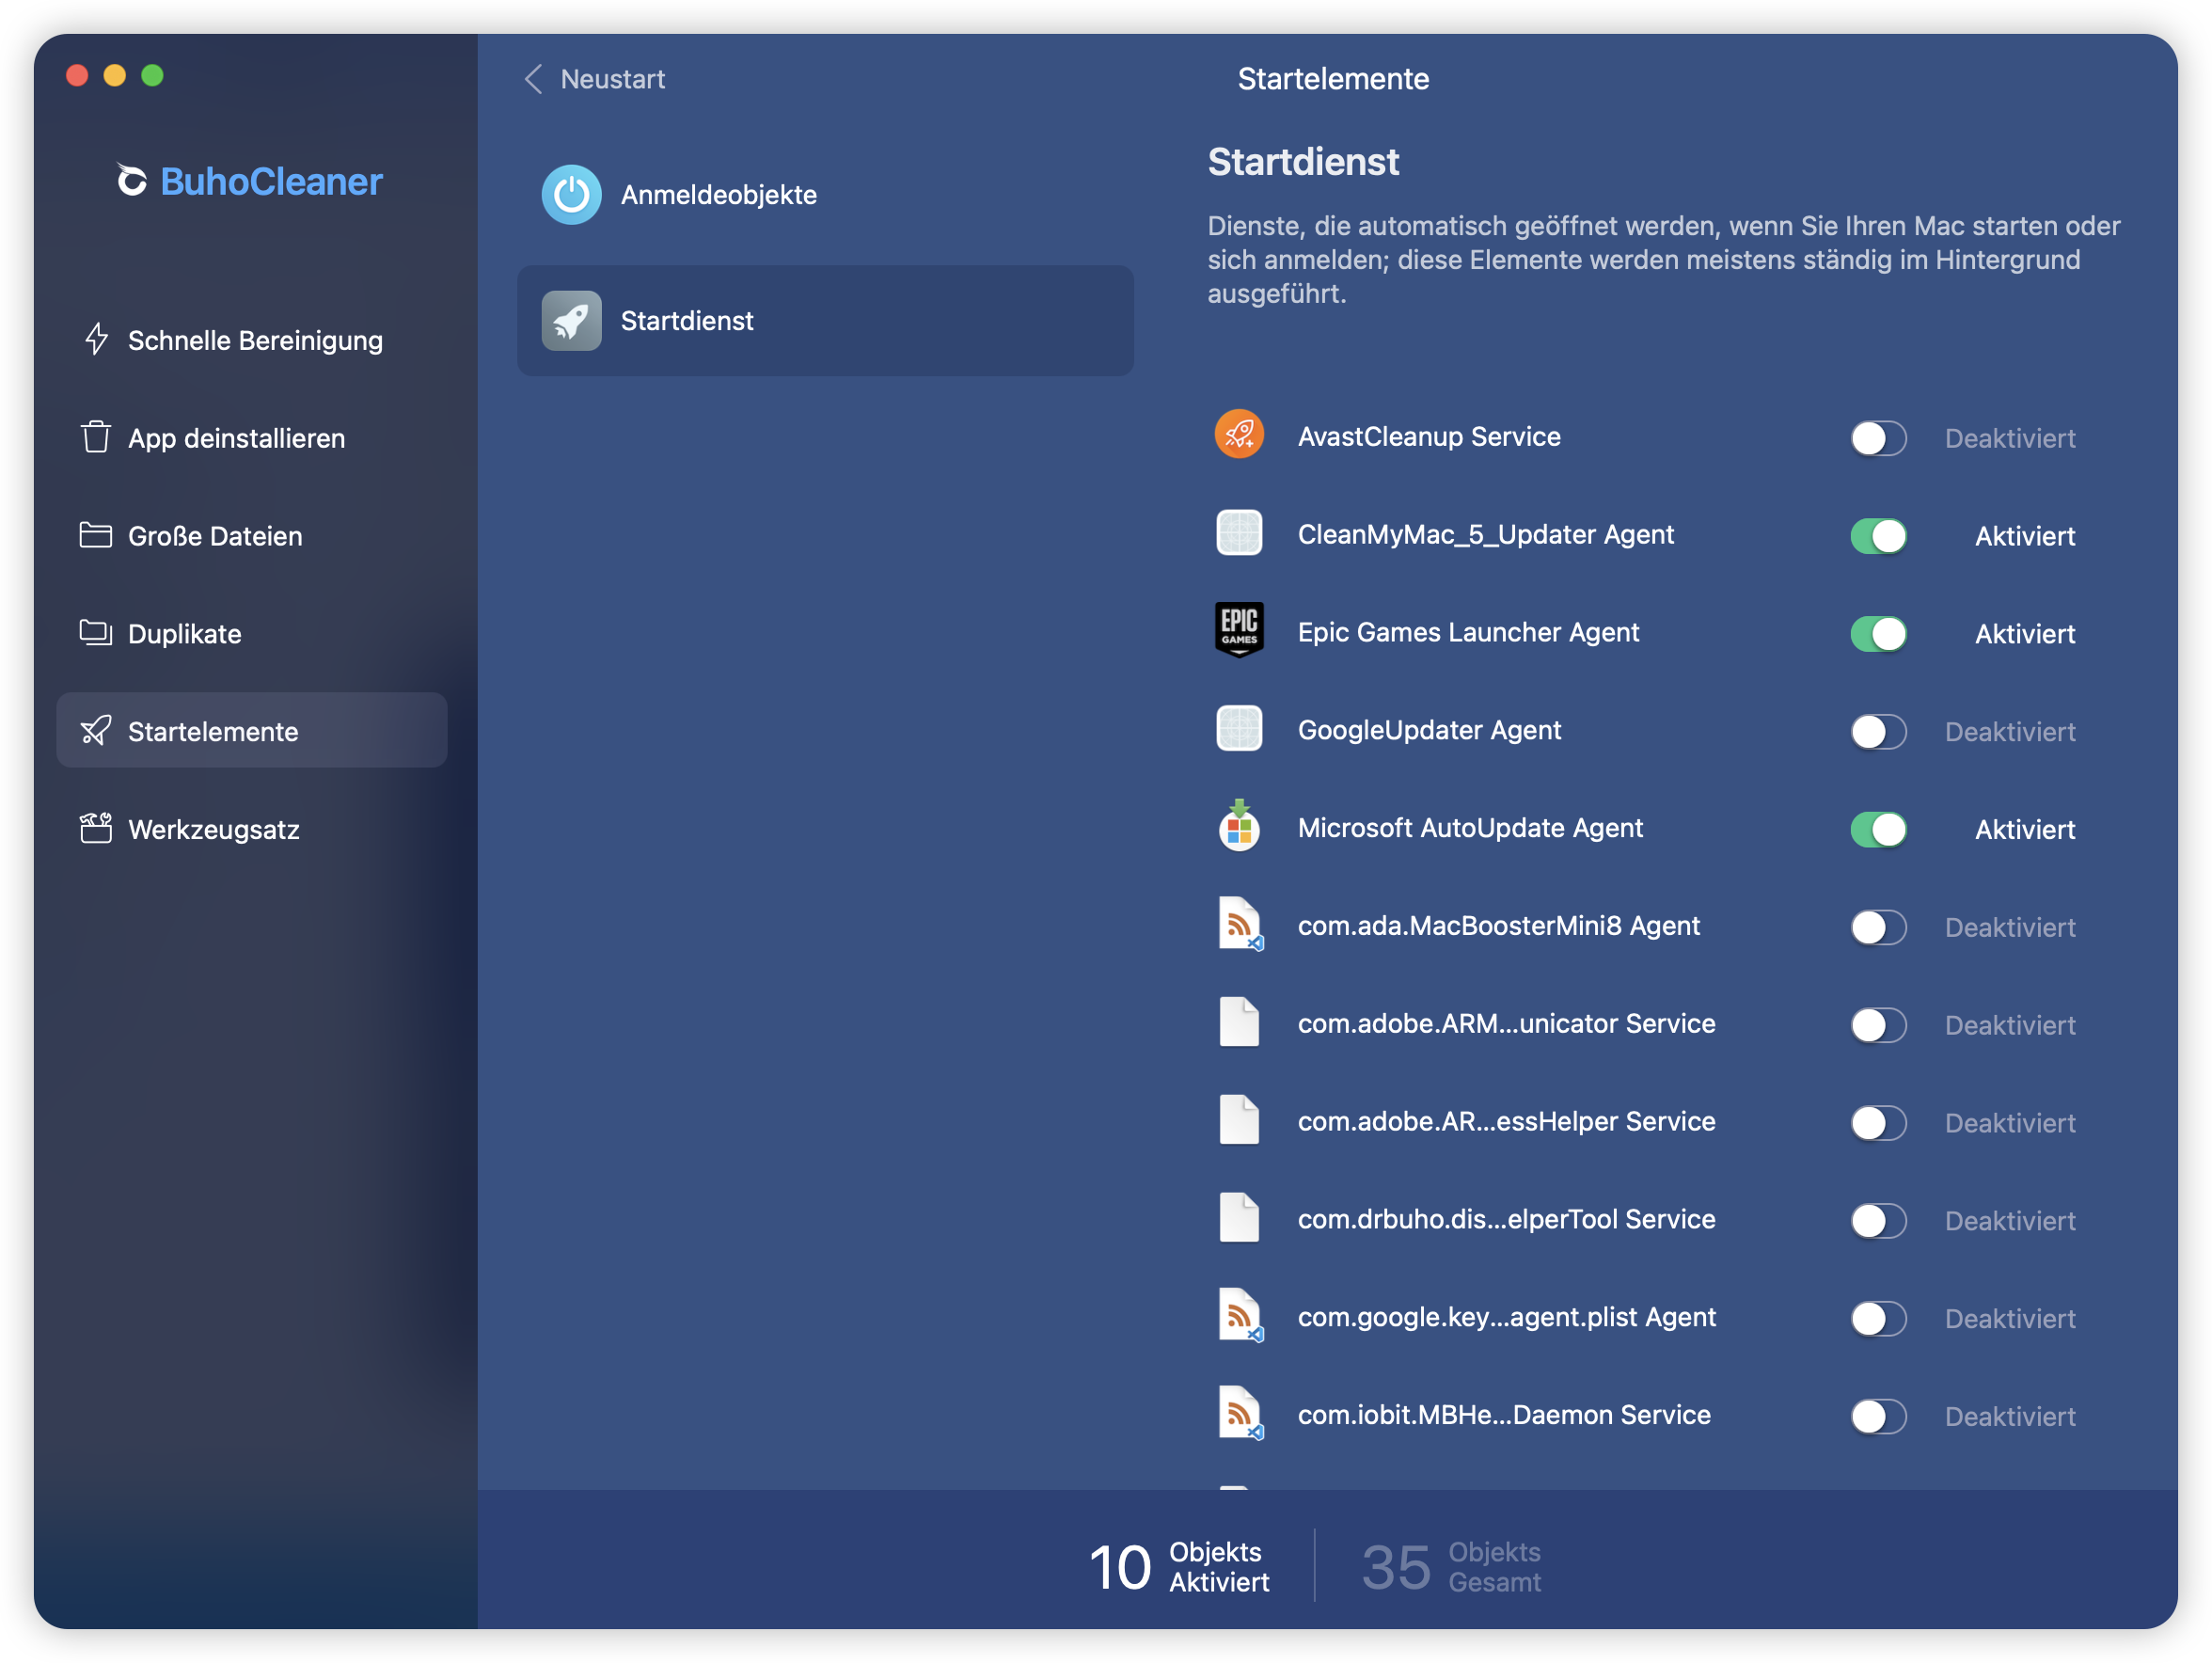Open the Duplikate section
This screenshot has height=1663, width=2212.
click(x=252, y=634)
